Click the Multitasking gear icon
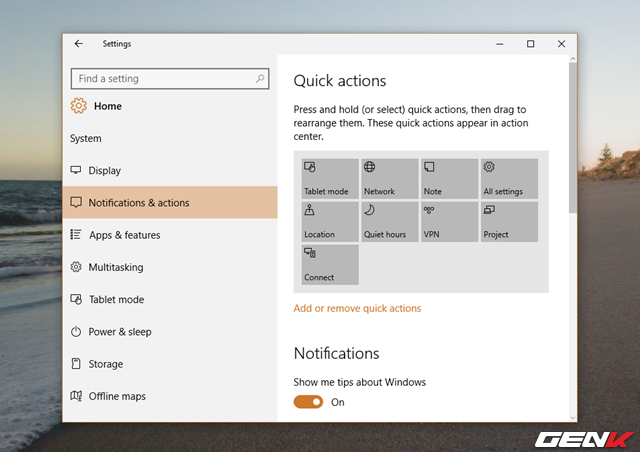This screenshot has width=640, height=452. click(76, 267)
